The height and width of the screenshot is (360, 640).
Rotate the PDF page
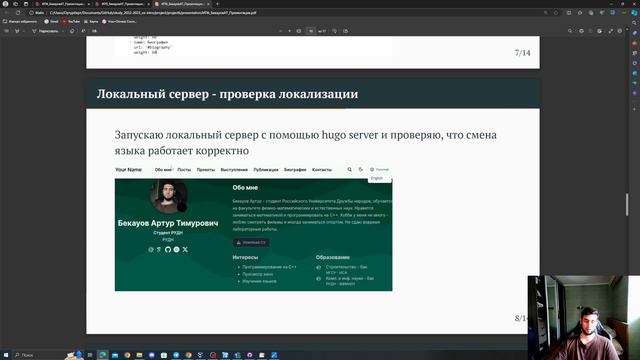click(x=334, y=31)
